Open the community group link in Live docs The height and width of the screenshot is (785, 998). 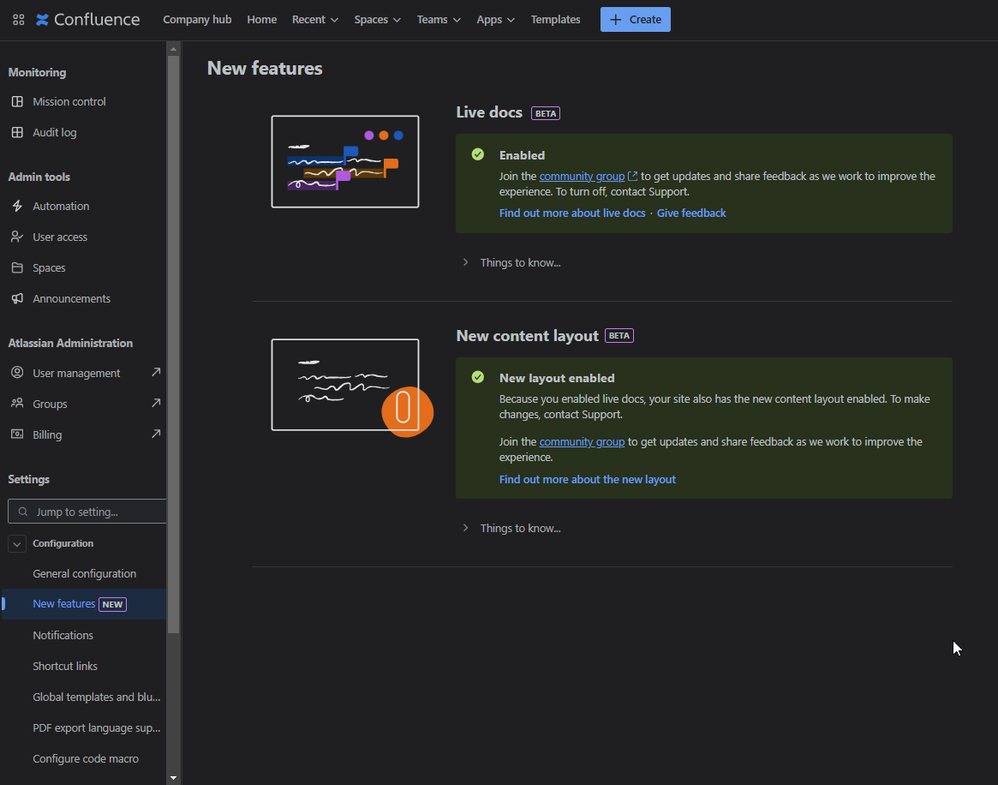click(x=582, y=176)
